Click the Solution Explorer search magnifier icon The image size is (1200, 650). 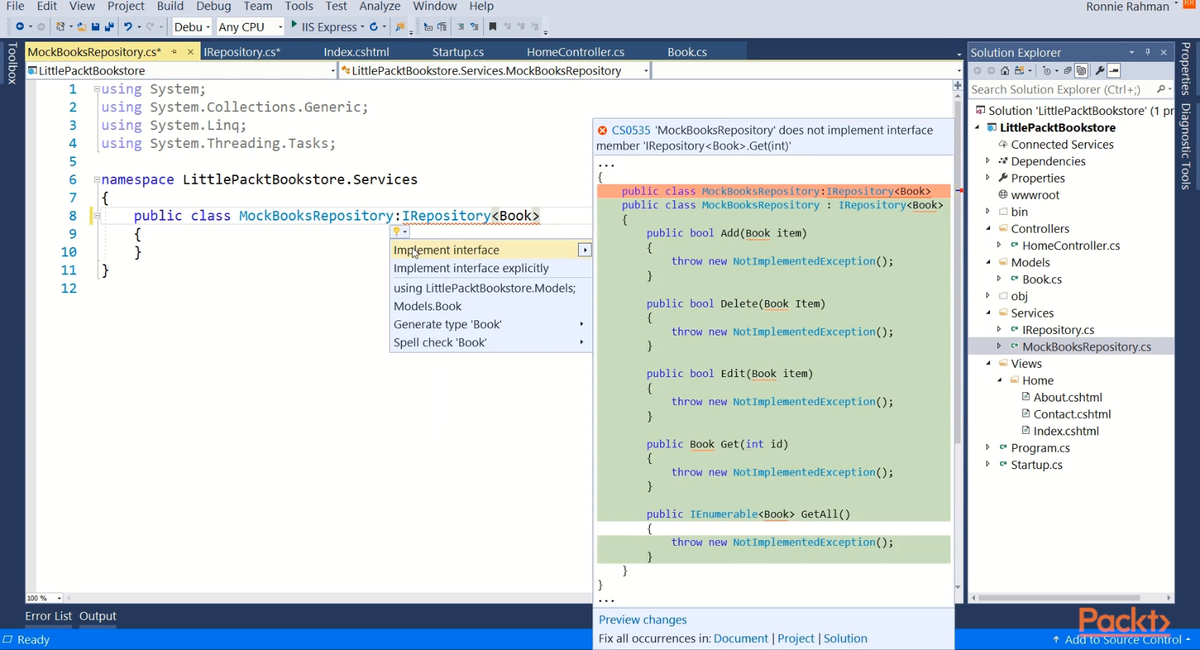(x=1161, y=89)
